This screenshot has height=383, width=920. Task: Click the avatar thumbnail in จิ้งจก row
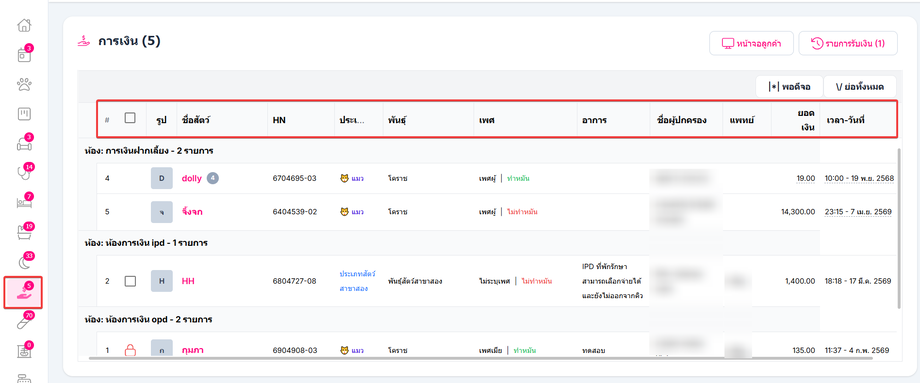(162, 212)
